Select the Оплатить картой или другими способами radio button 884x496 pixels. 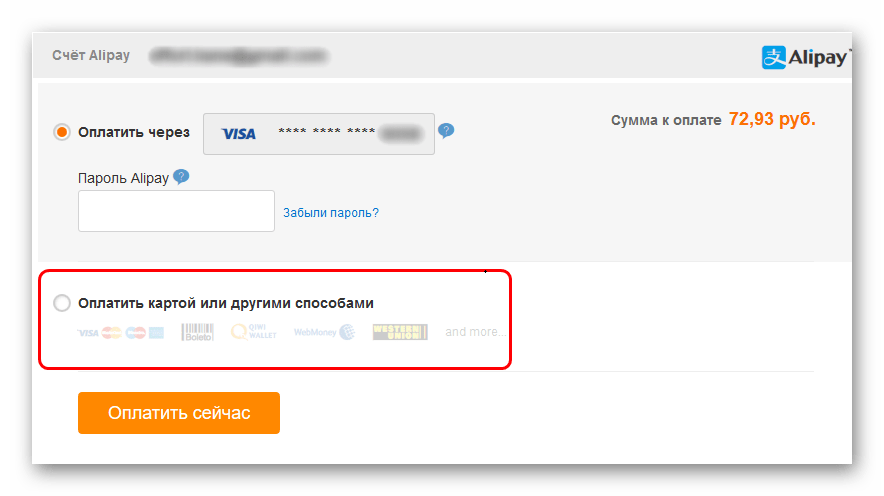pos(61,303)
